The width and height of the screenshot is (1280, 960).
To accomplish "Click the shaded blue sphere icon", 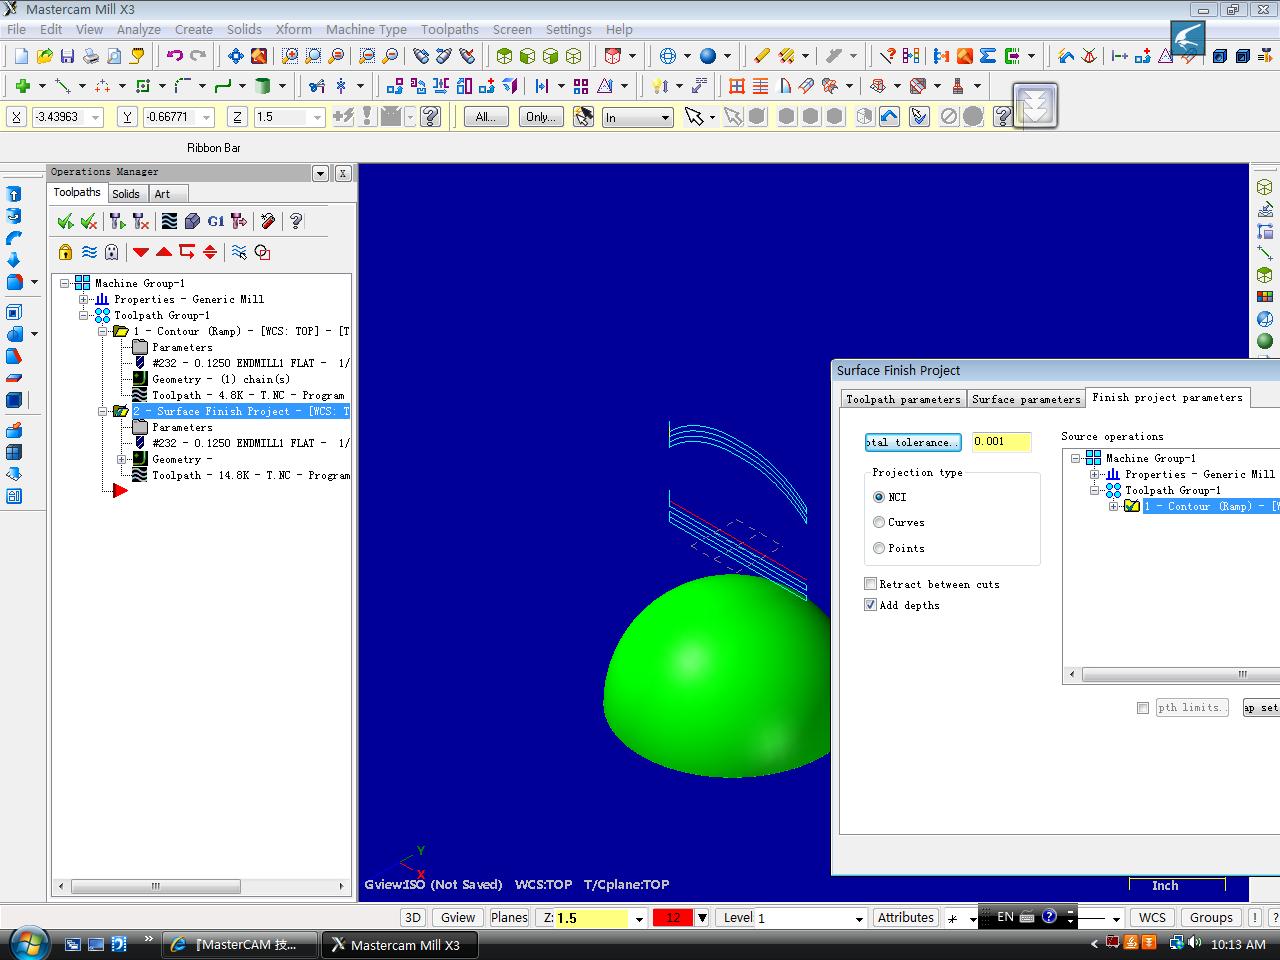I will tap(708, 56).
